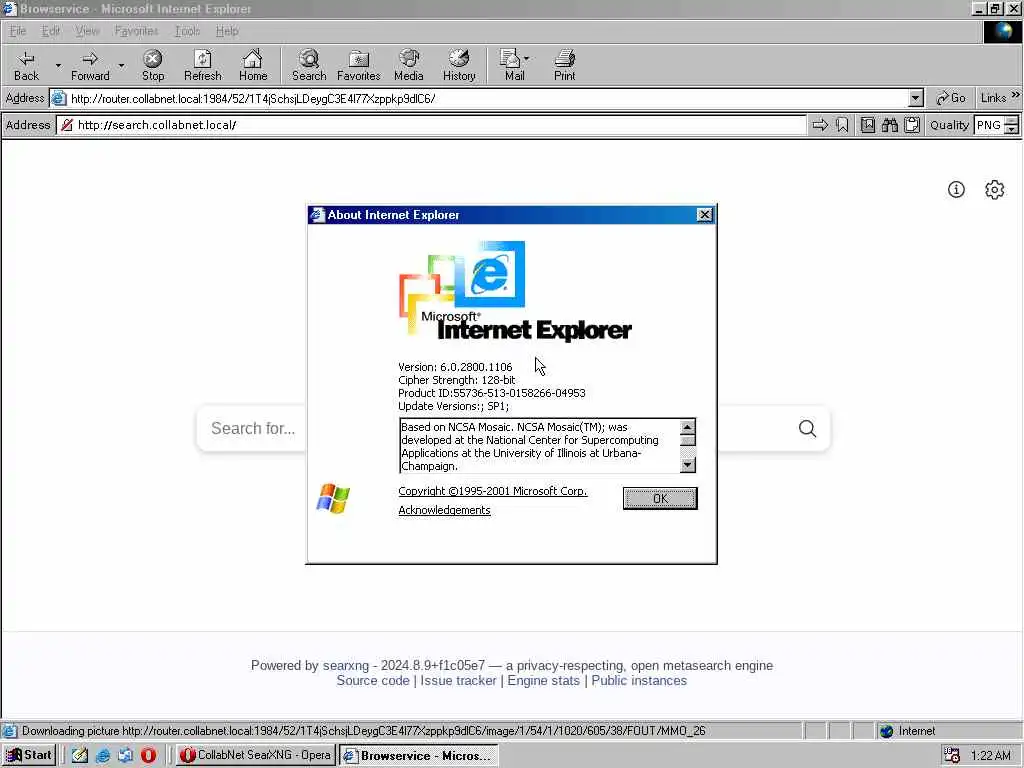Expand the Mail button dropdown arrow
This screenshot has width=1024, height=768.
point(526,59)
